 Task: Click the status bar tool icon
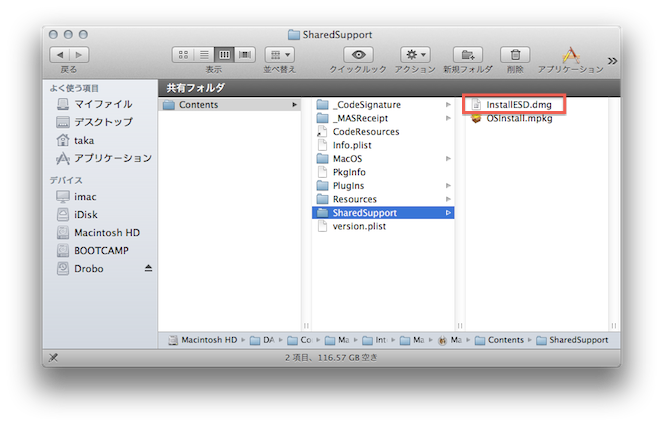tap(53, 357)
